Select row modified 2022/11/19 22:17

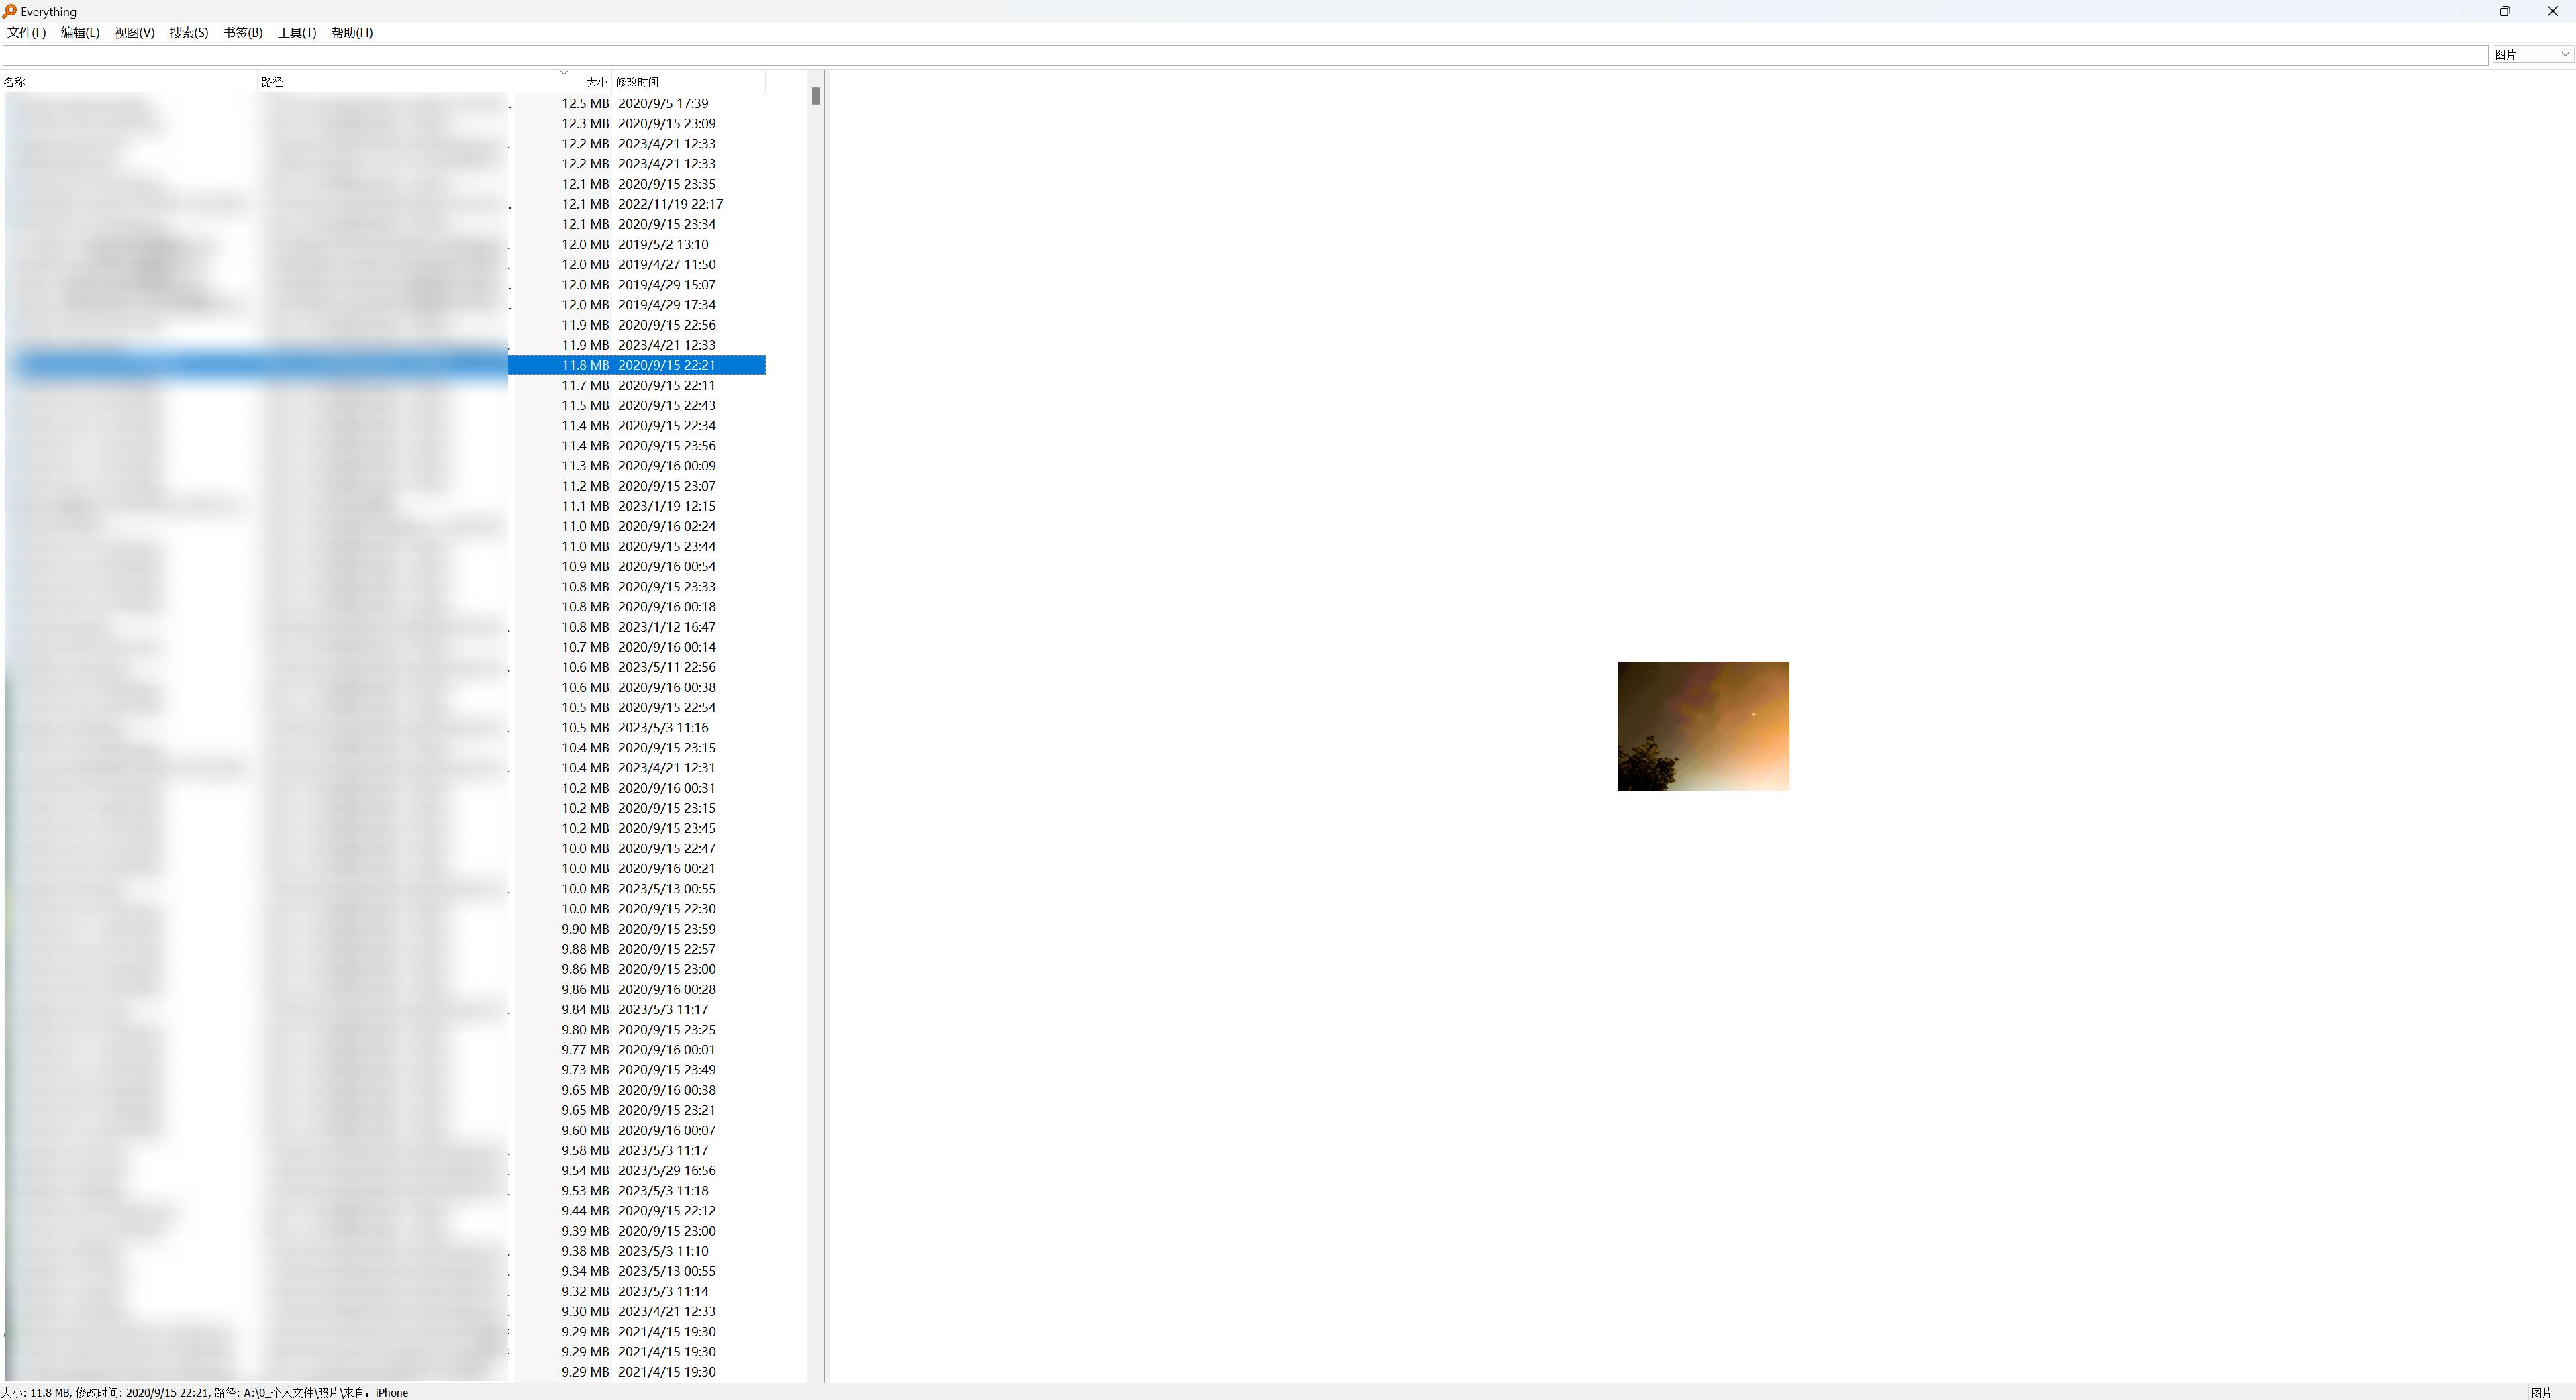[669, 204]
